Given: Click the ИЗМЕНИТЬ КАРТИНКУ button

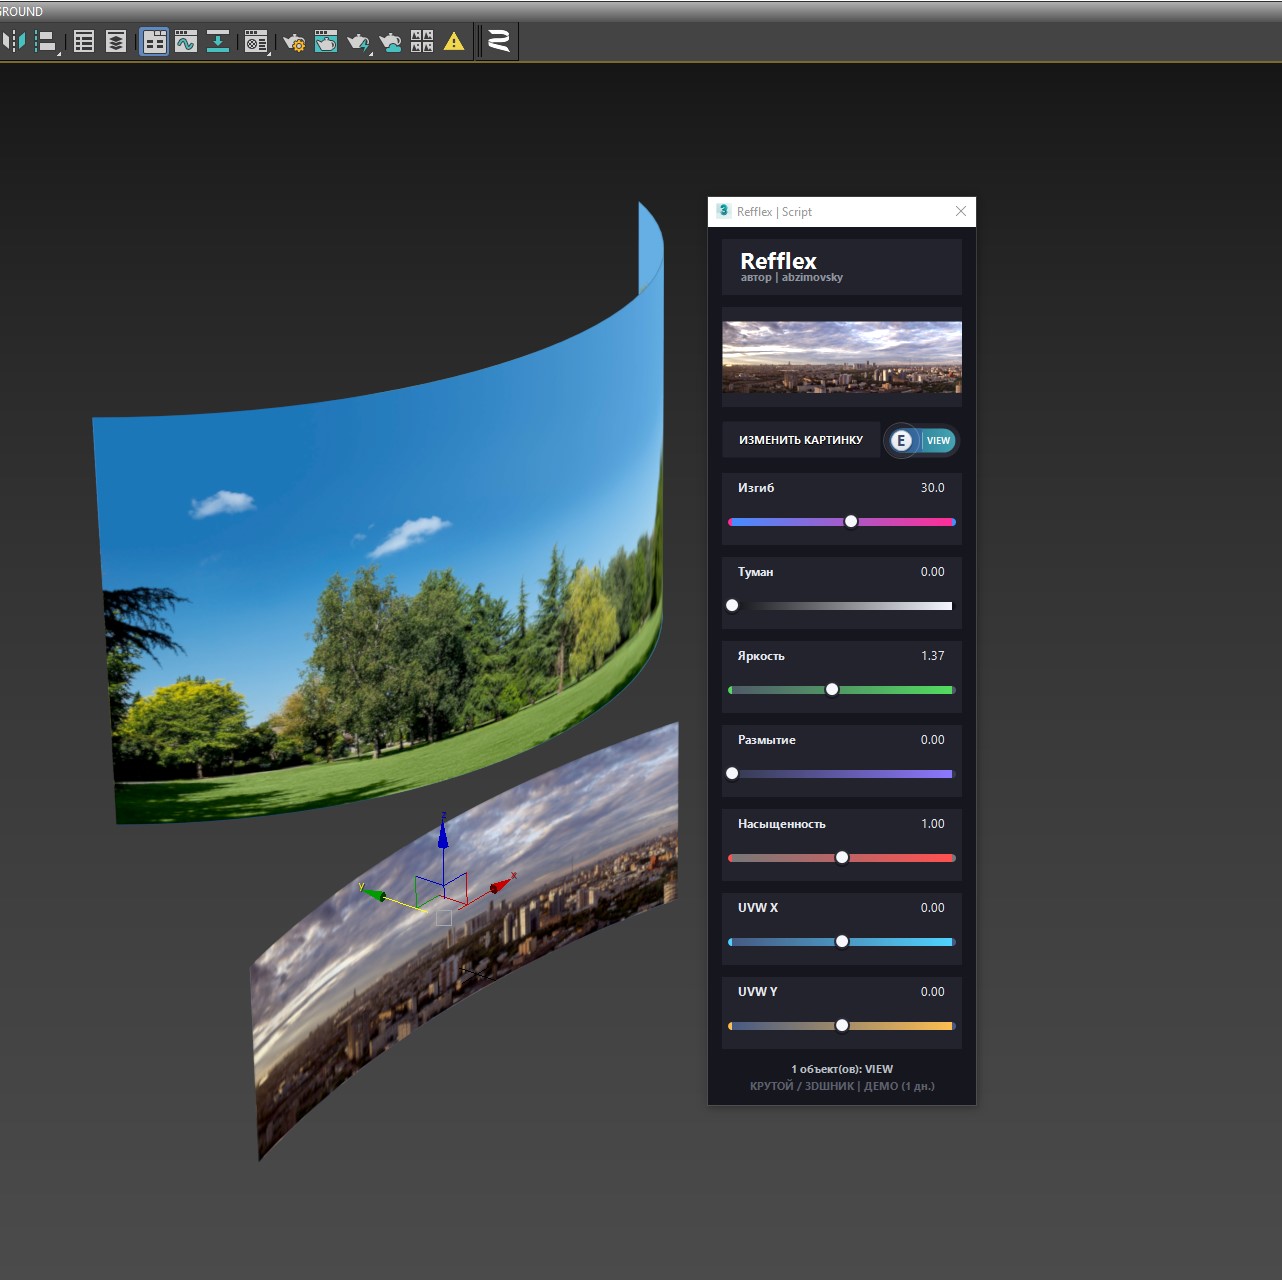Looking at the screenshot, I should pyautogui.click(x=801, y=440).
